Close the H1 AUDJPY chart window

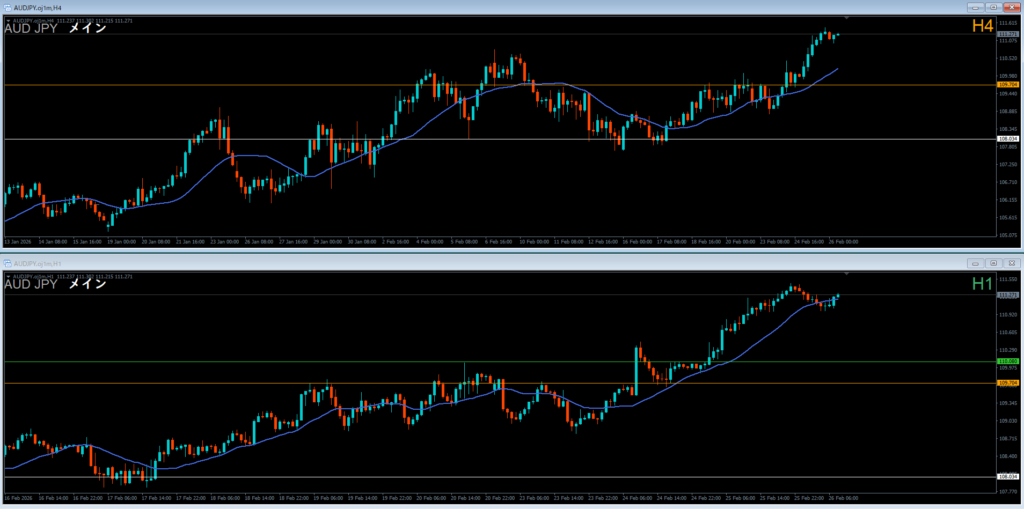tap(1010, 263)
